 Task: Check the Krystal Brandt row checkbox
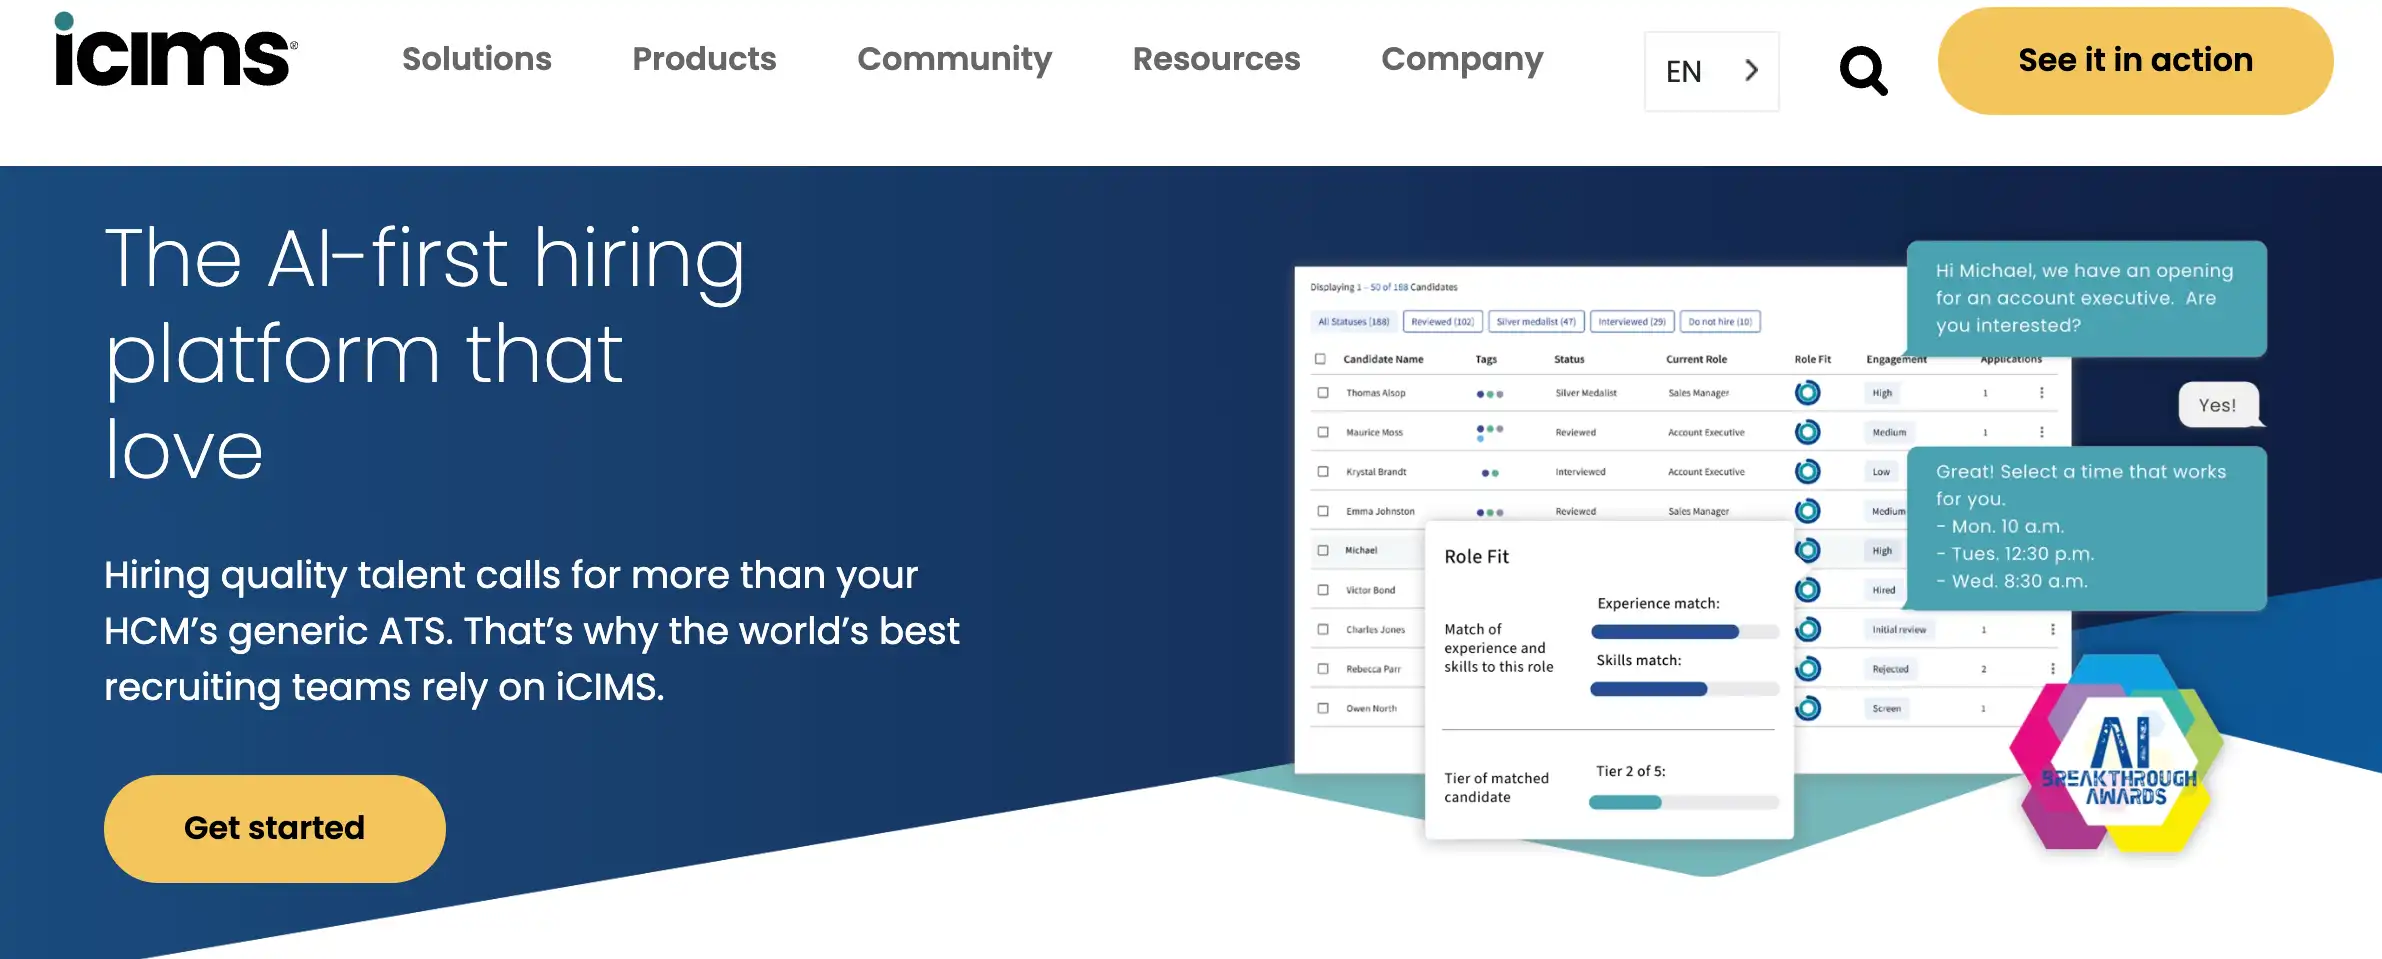coord(1323,471)
